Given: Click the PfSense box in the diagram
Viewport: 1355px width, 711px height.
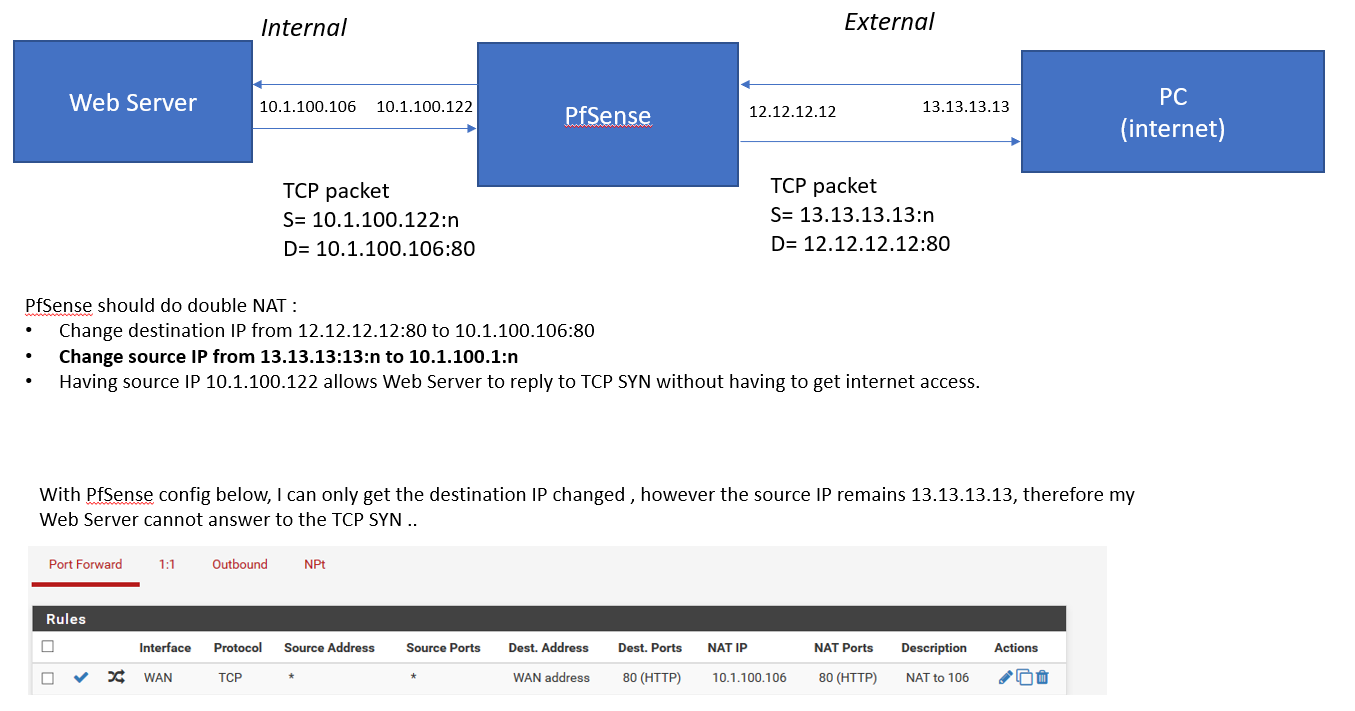Looking at the screenshot, I should tap(607, 115).
